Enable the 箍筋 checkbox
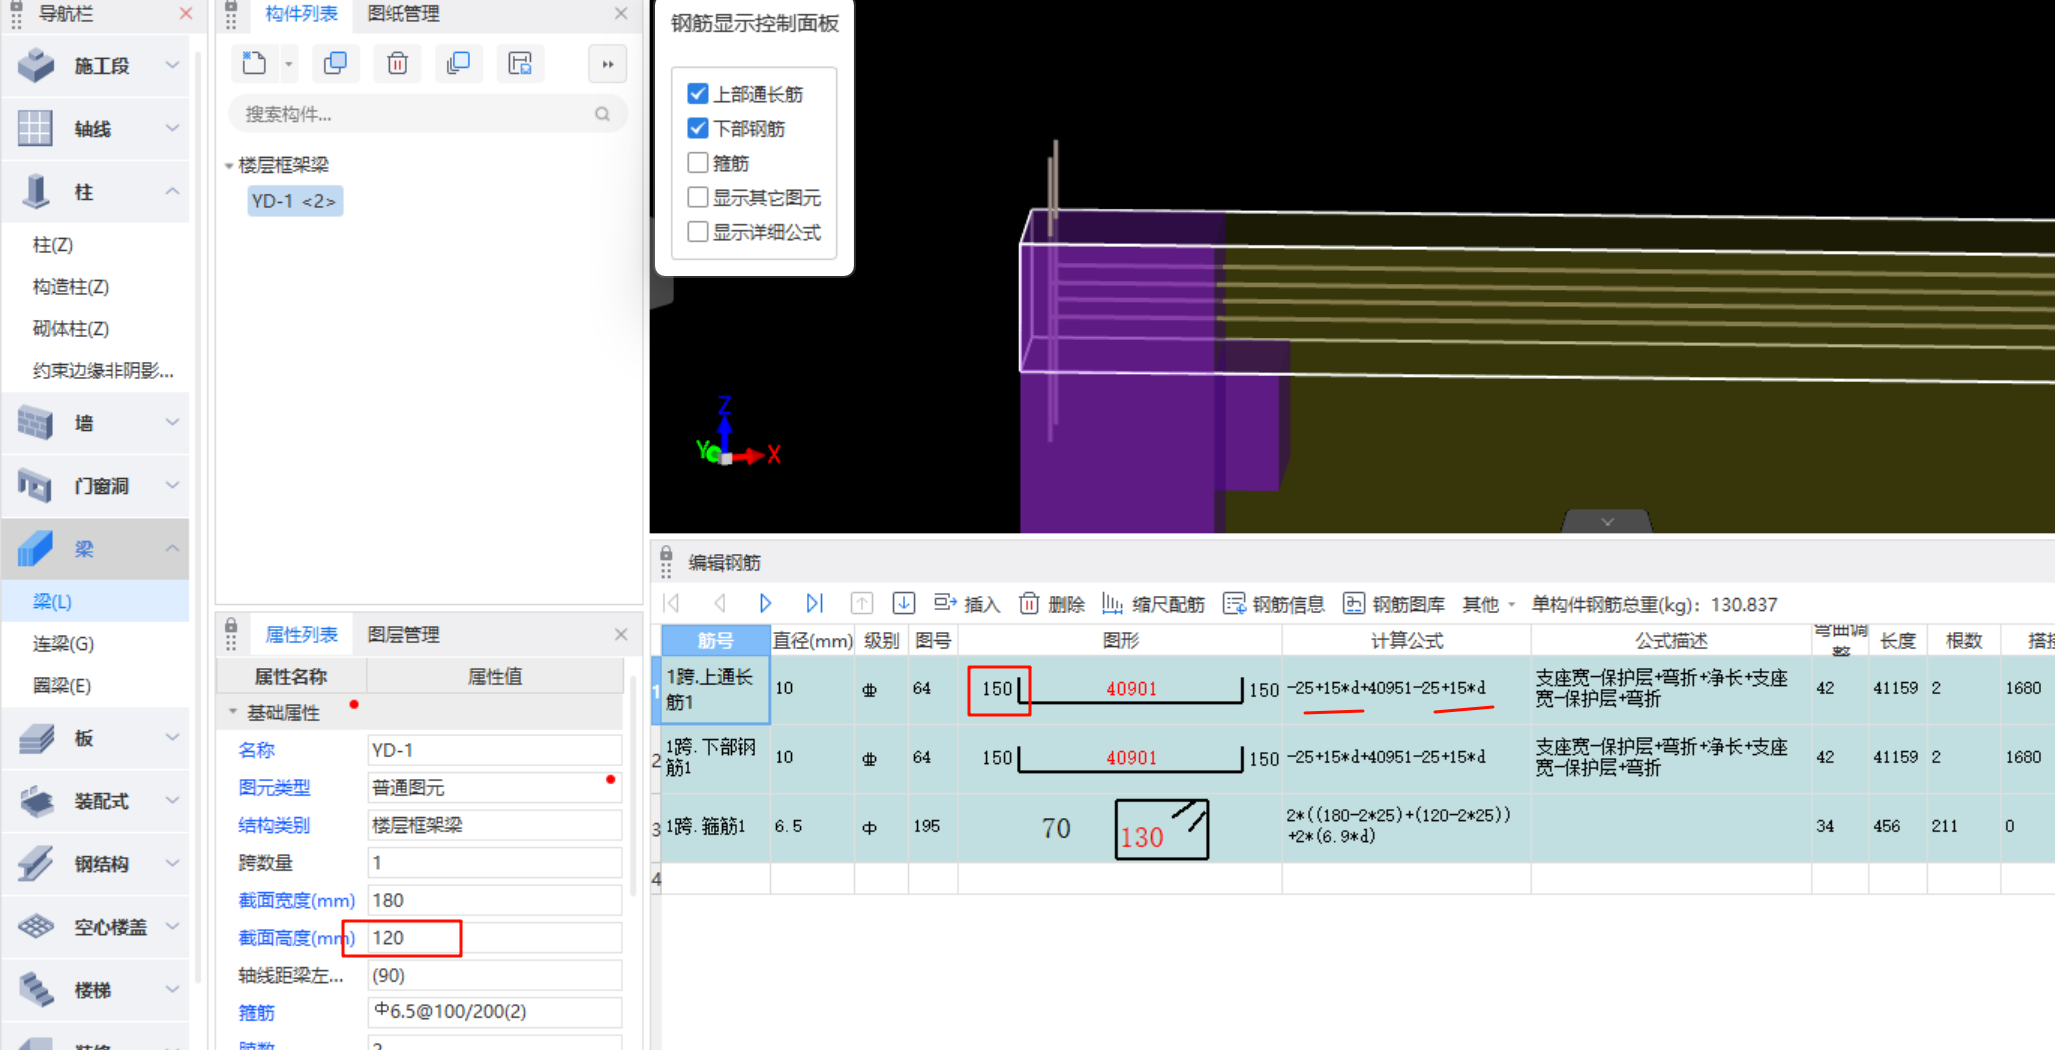The width and height of the screenshot is (2055, 1050). pyautogui.click(x=698, y=162)
